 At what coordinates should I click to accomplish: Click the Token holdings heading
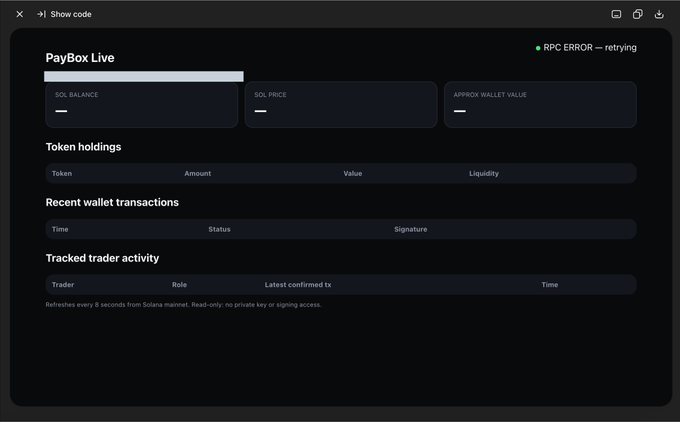83,147
